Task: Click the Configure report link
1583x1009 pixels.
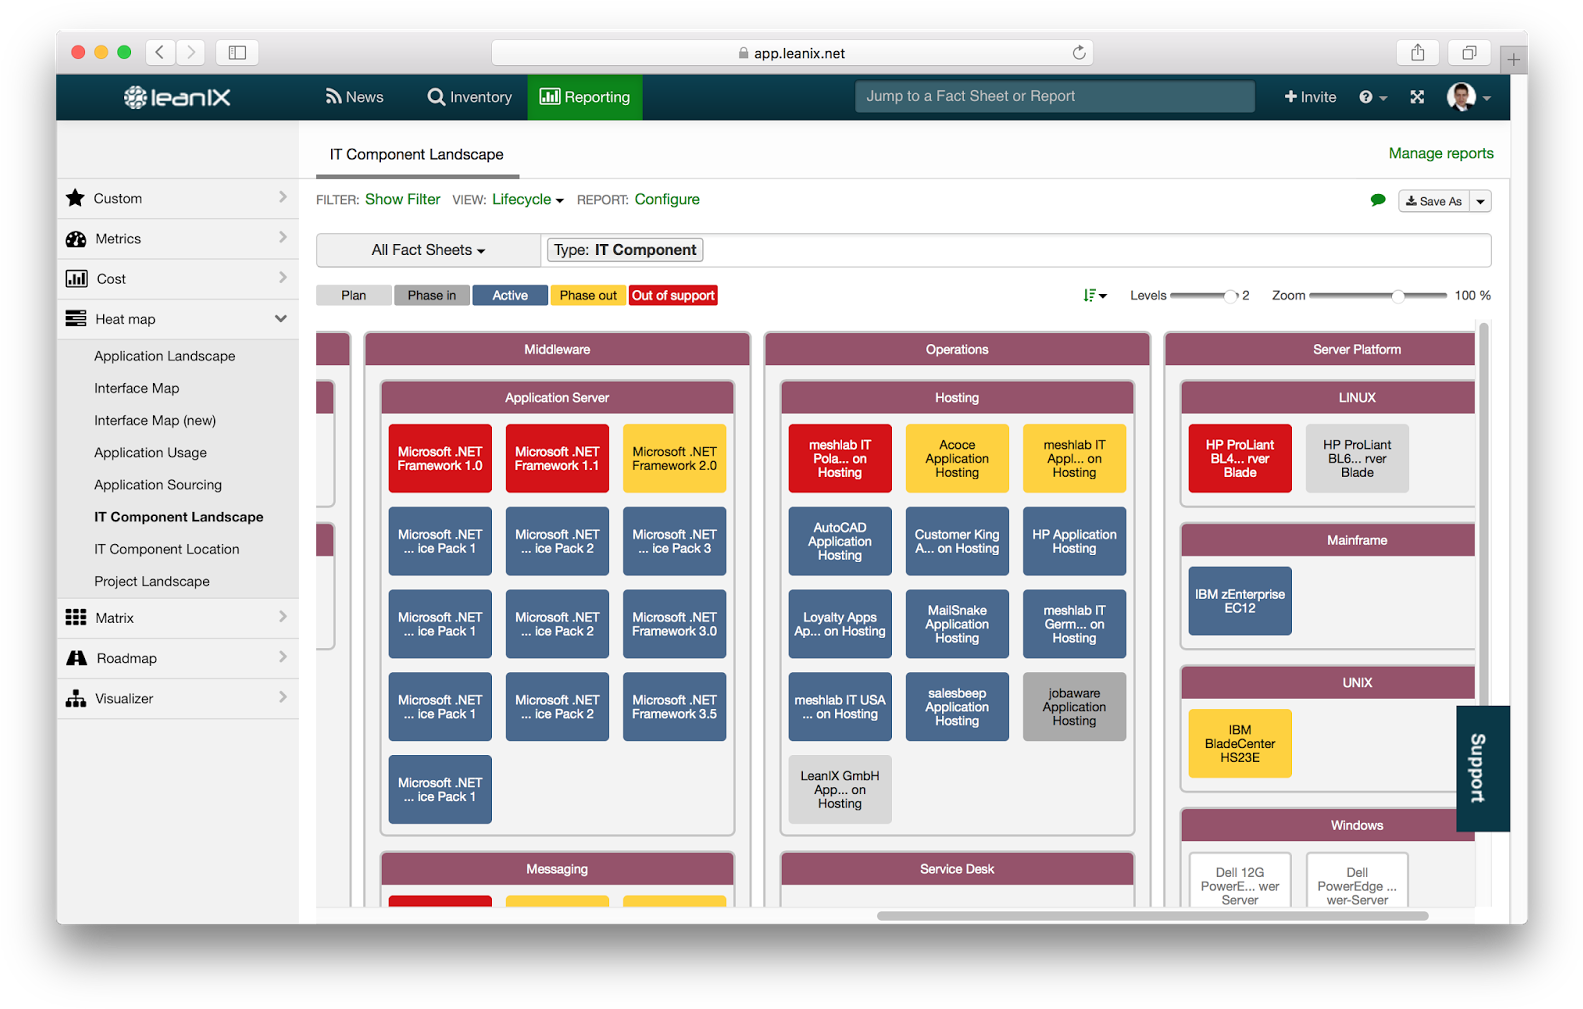Action: click(667, 199)
